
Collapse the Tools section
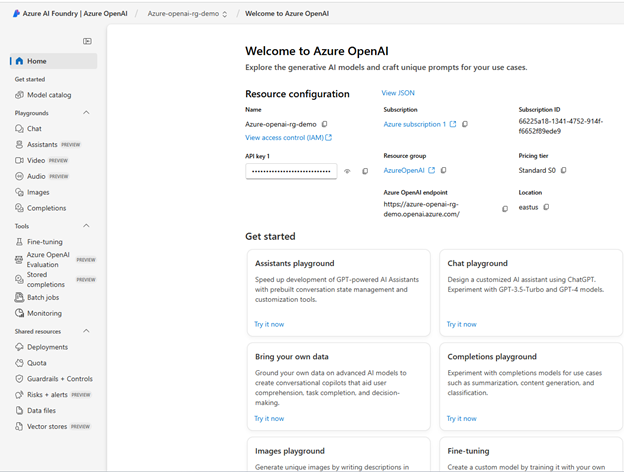(x=86, y=226)
